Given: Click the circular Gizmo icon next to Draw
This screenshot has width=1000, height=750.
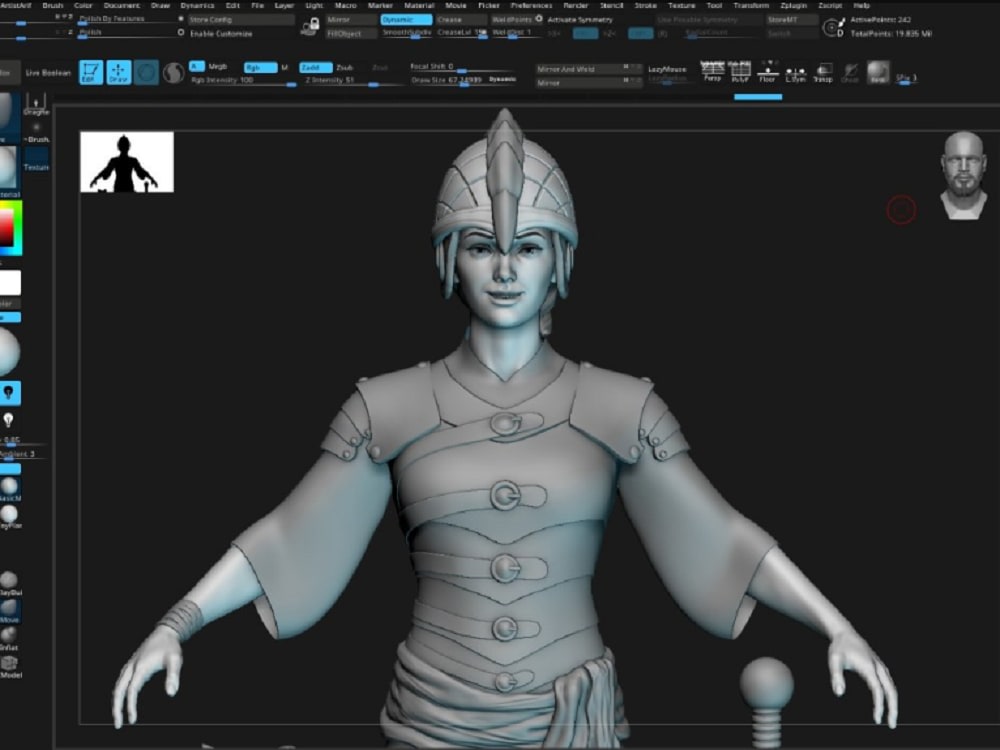Looking at the screenshot, I should pos(146,72).
